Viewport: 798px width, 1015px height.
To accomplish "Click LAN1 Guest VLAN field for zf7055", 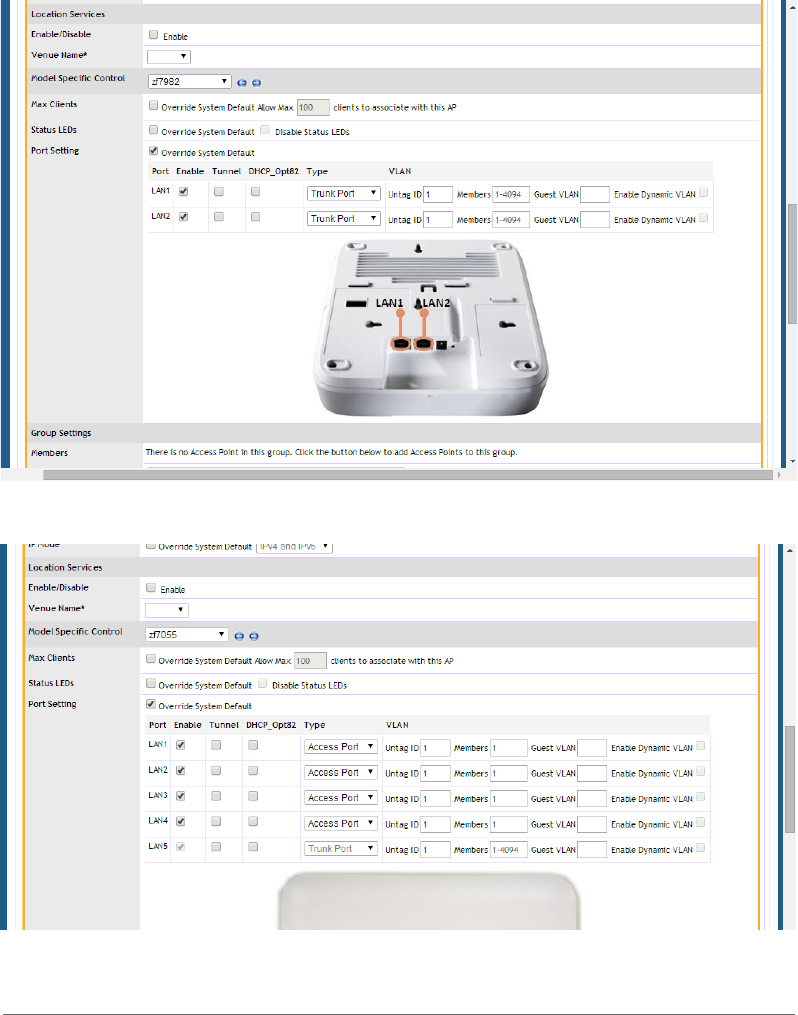I will point(592,748).
